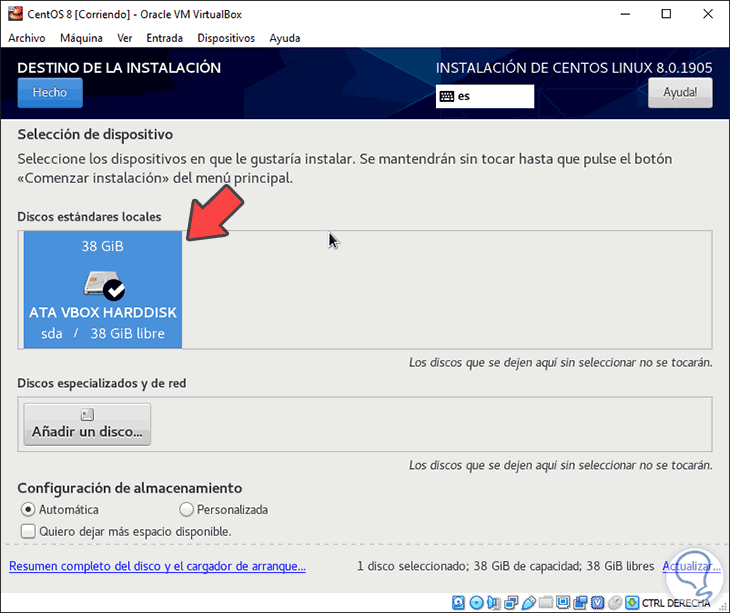Click the virtualization (V) status icon
The width and height of the screenshot is (730, 613).
point(597,603)
